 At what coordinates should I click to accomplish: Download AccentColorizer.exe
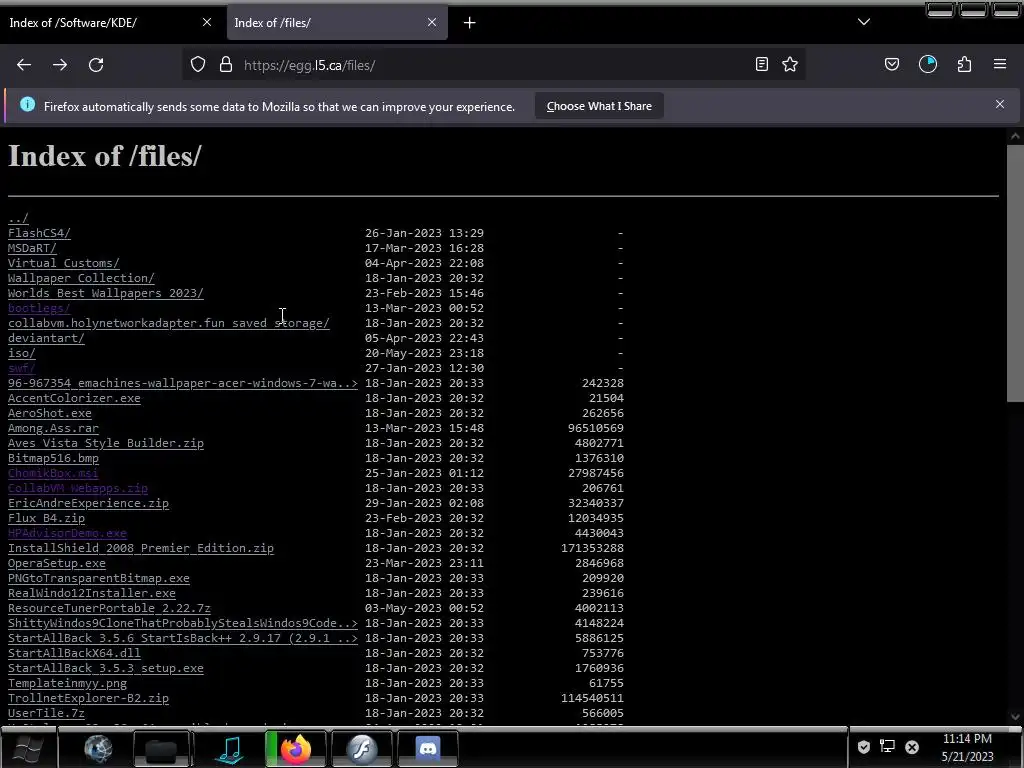(74, 398)
